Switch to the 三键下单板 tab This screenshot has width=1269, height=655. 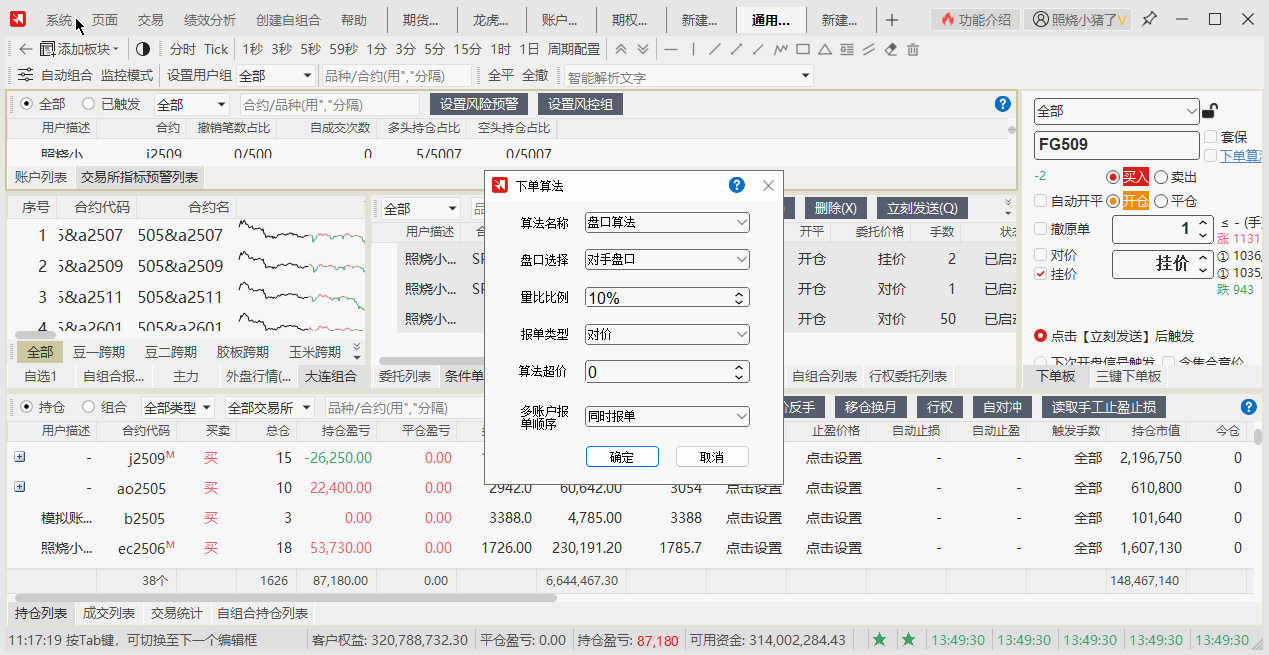[1128, 376]
